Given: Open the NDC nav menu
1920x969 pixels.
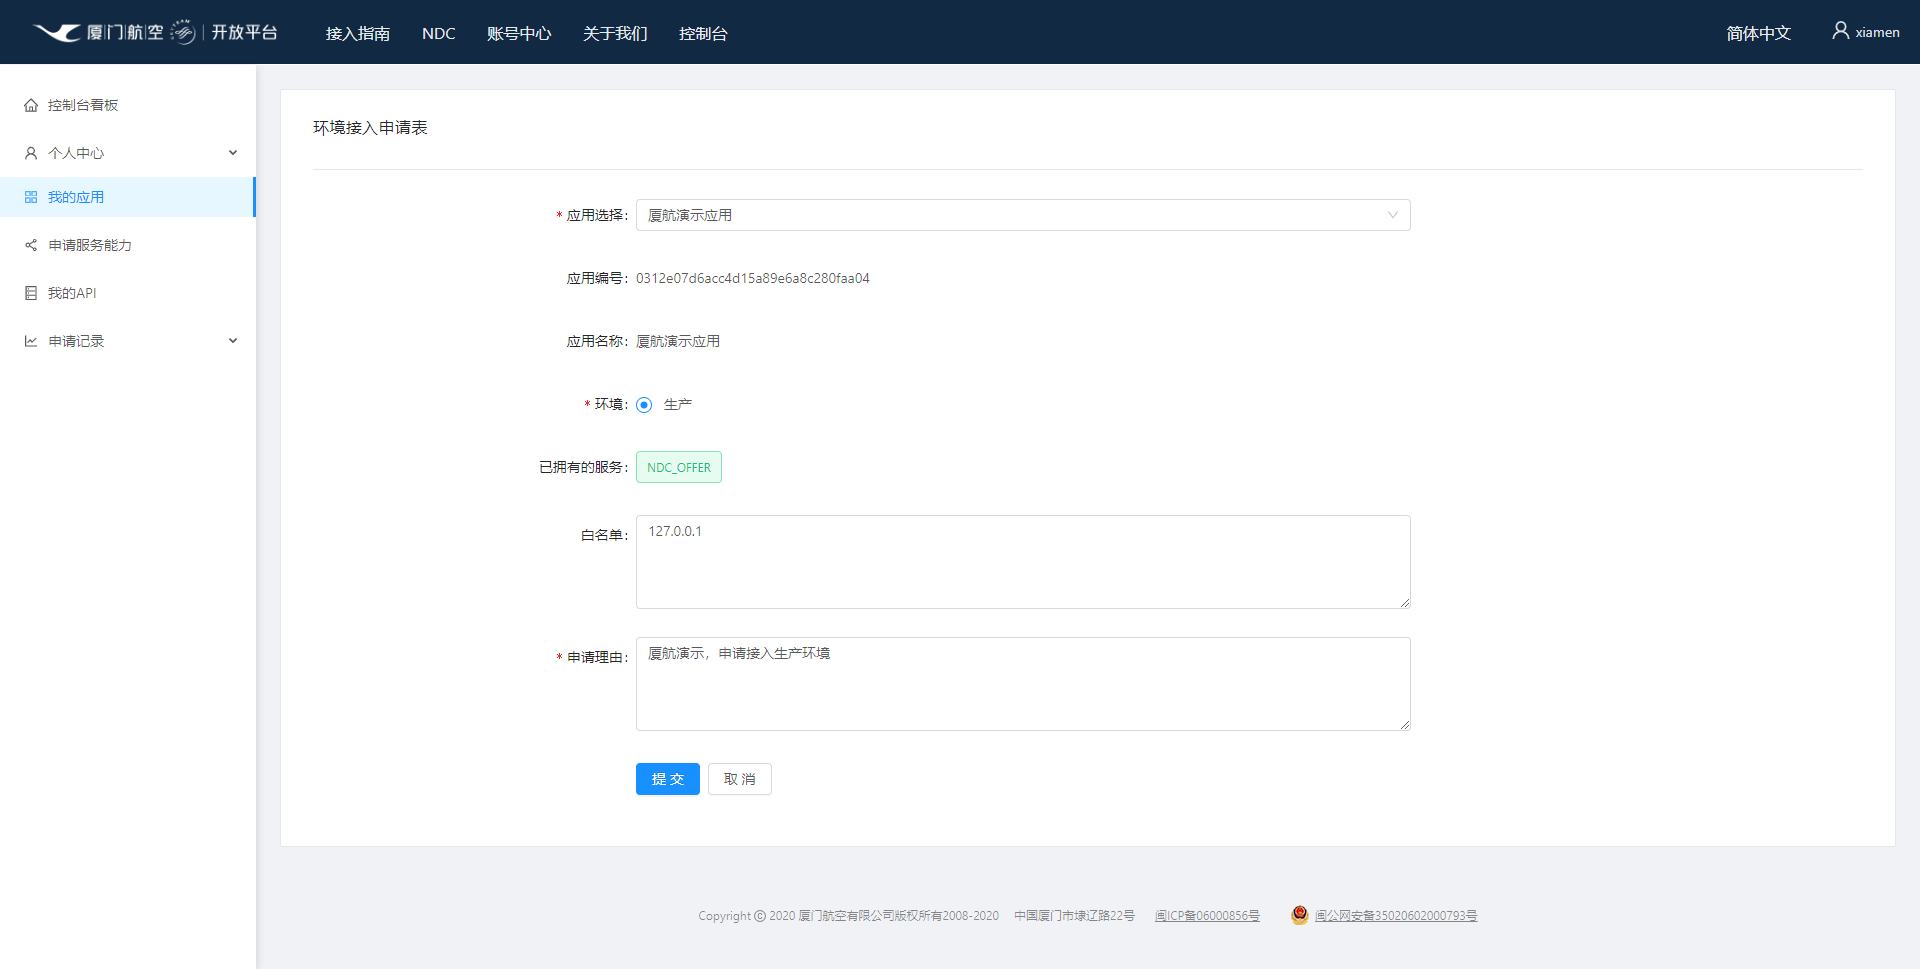Looking at the screenshot, I should click(x=439, y=33).
